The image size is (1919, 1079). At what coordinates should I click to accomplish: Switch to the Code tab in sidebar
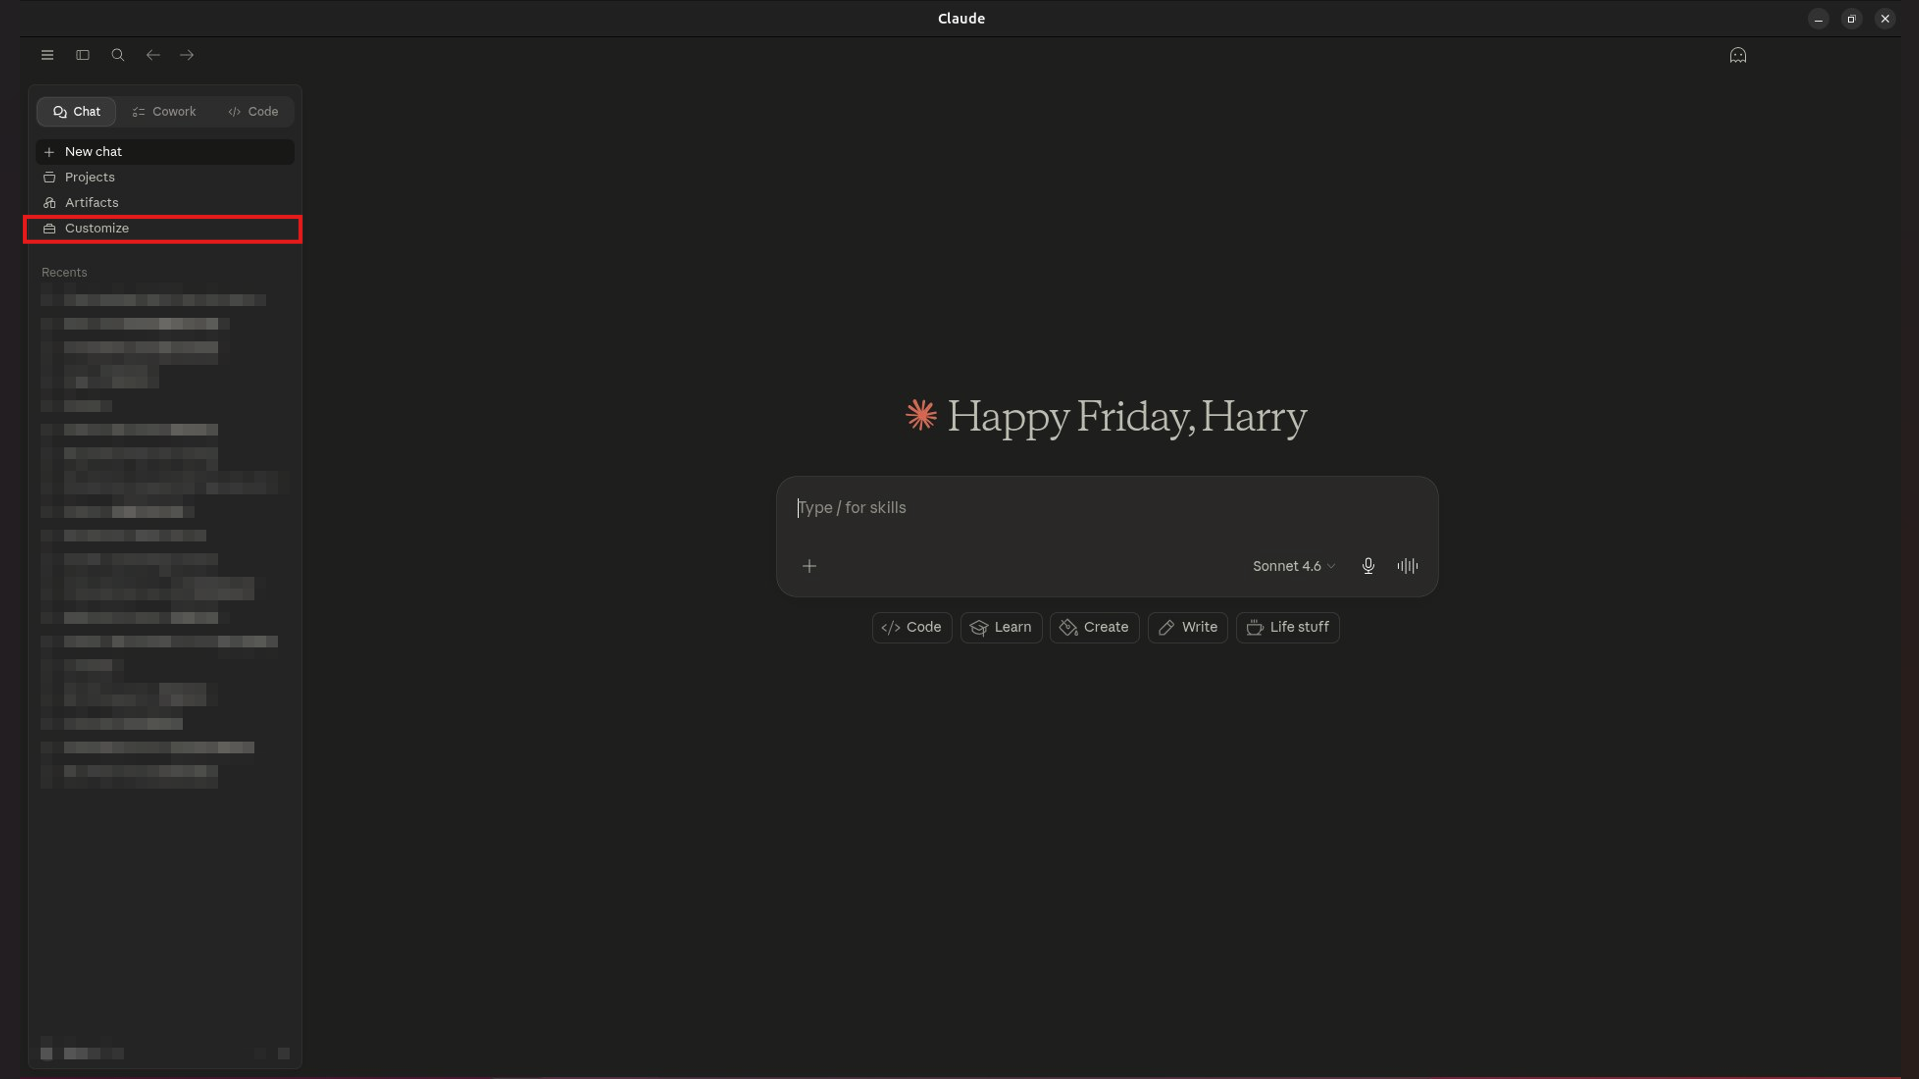253,112
